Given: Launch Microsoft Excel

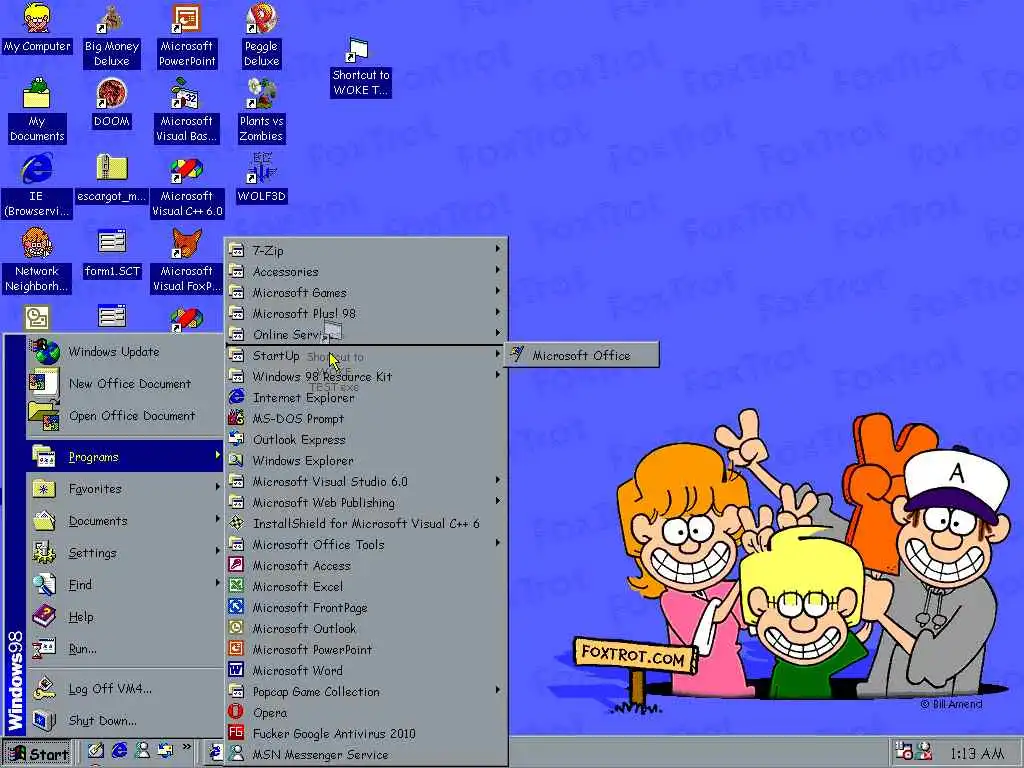Looking at the screenshot, I should pos(366,586).
